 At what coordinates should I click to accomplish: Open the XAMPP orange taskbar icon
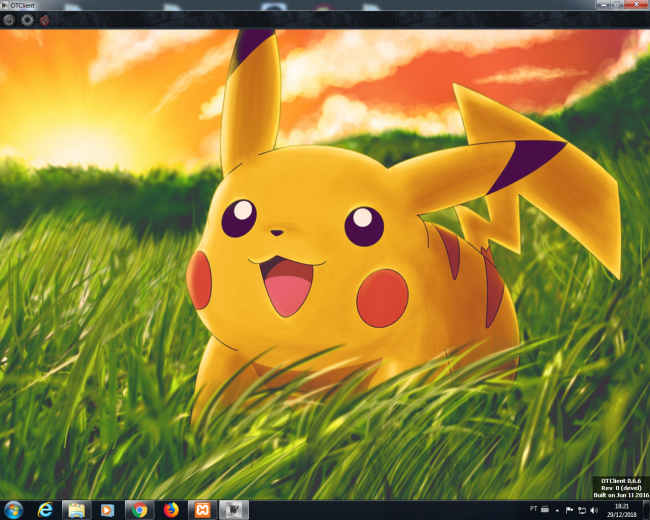202,510
